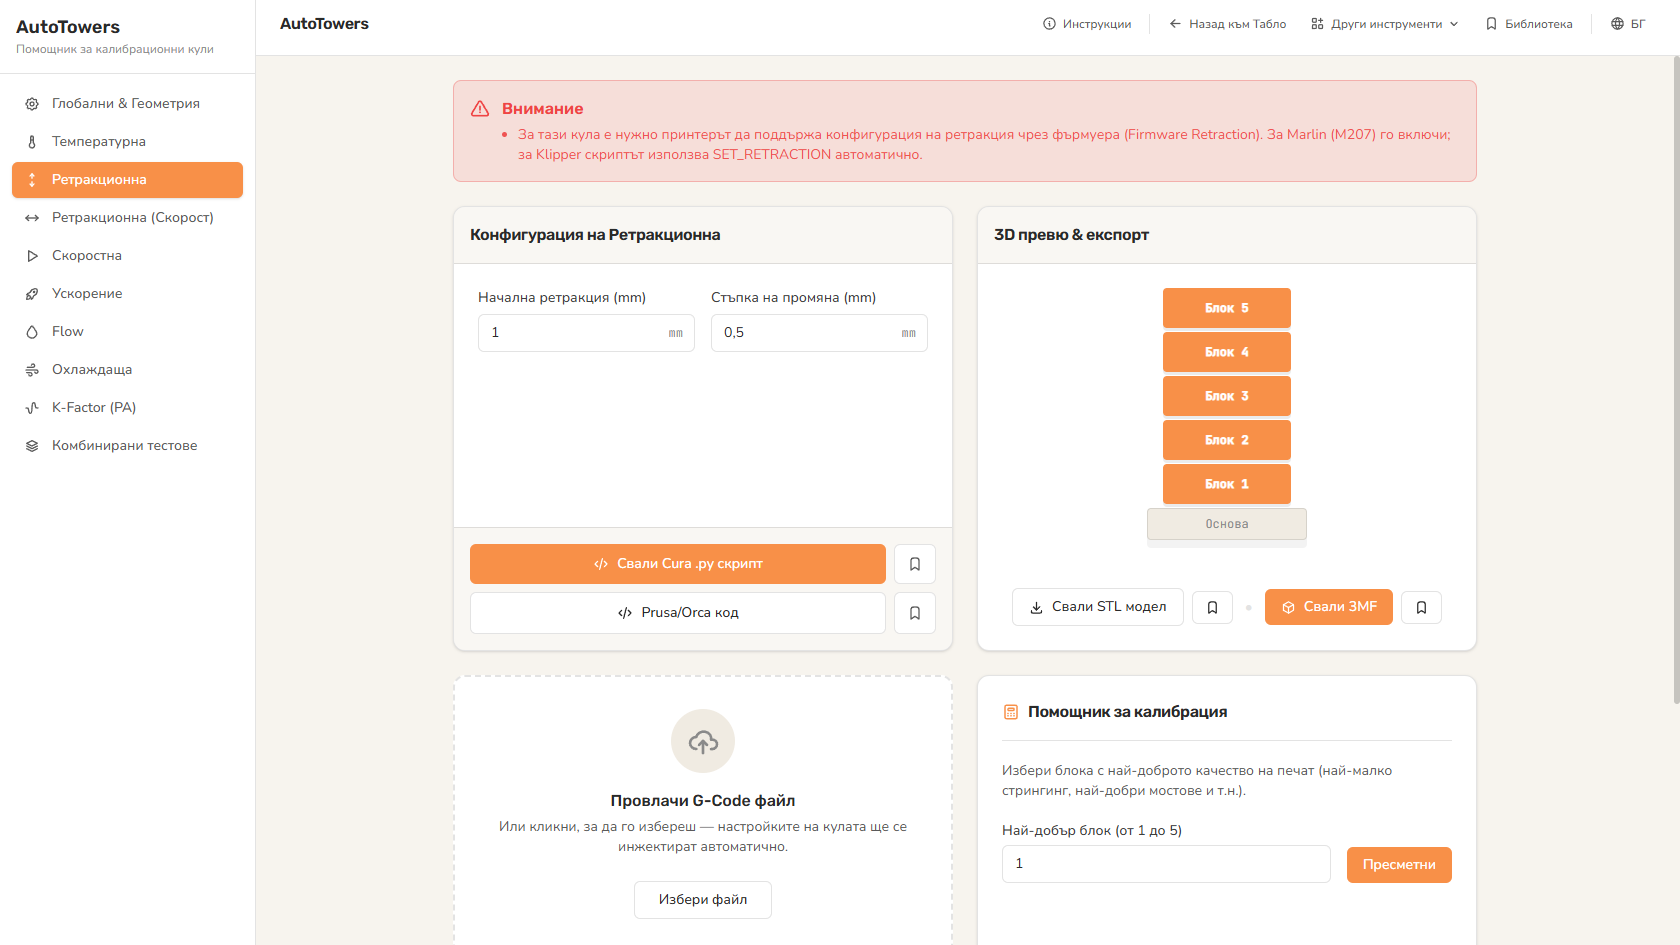Download the 3MF file
Screen dimensions: 1680x945
[x=1329, y=607]
